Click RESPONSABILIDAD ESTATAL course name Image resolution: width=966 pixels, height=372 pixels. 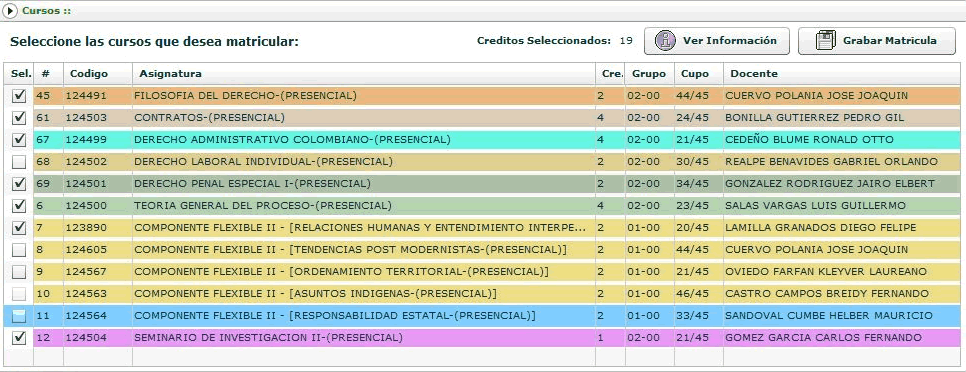tap(335, 316)
